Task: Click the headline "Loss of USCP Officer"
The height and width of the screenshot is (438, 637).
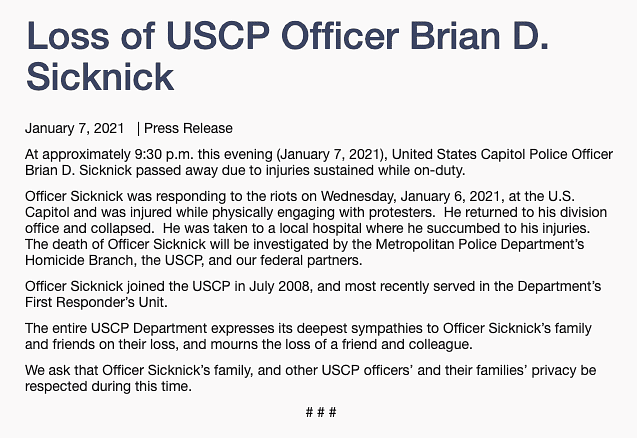Action: (x=212, y=35)
